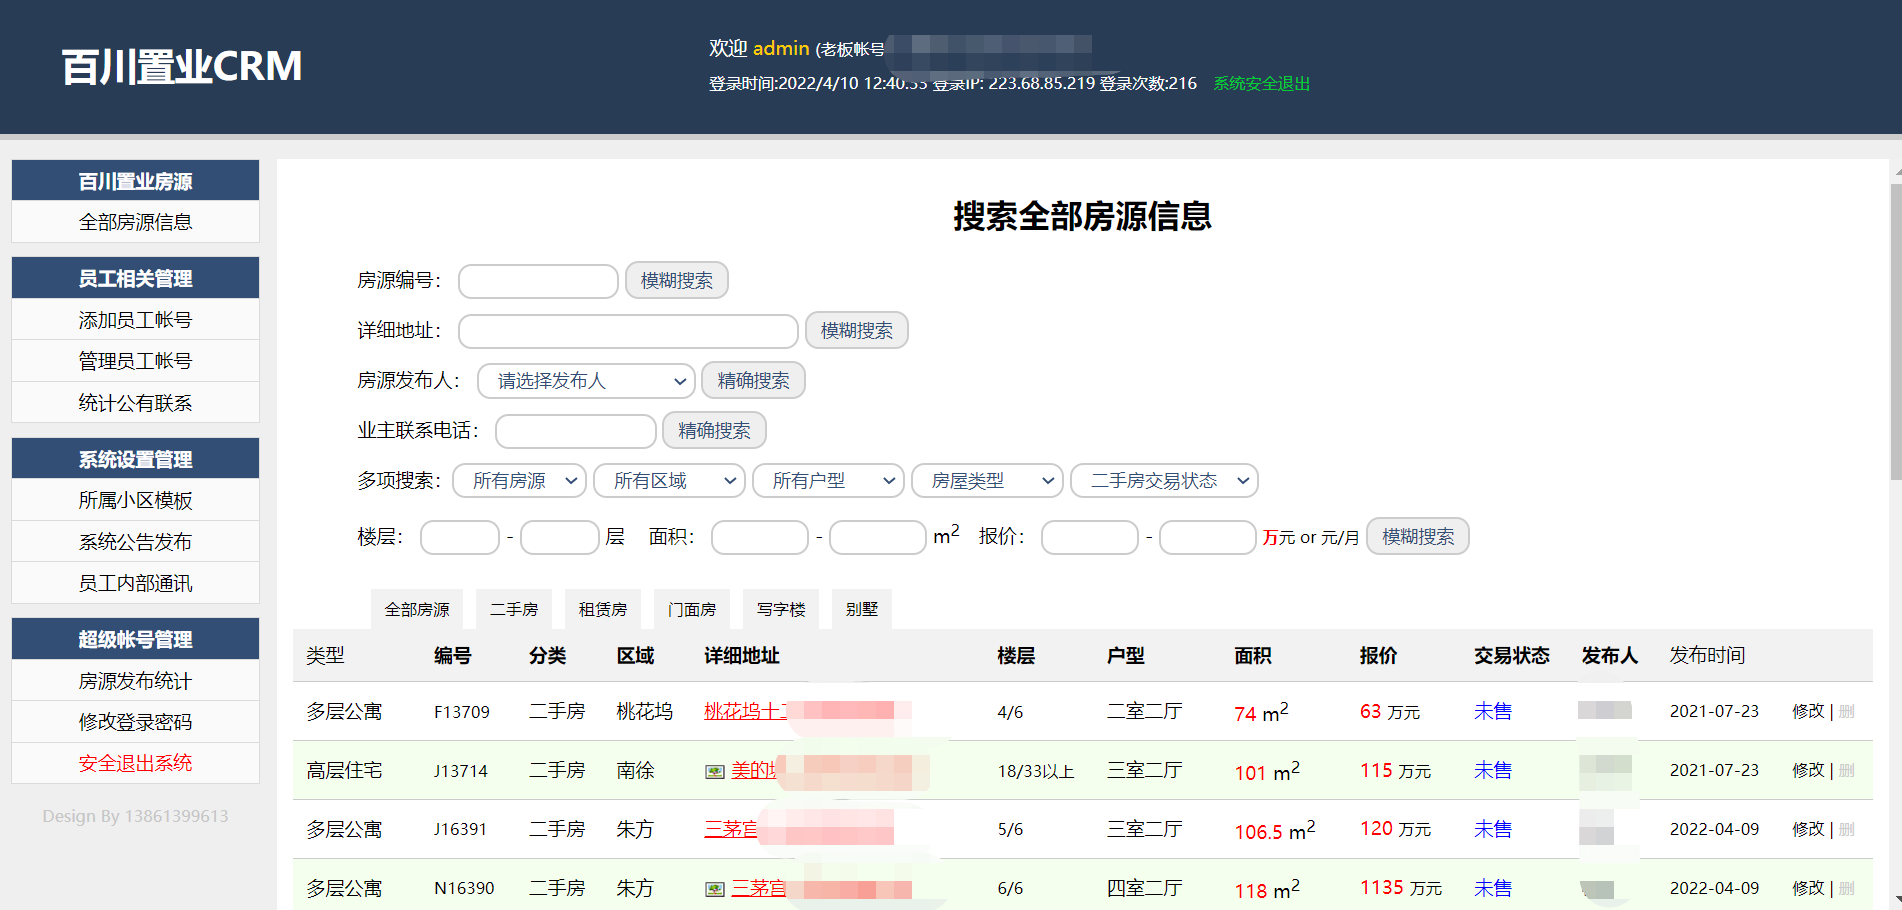The height and width of the screenshot is (910, 1902).
Task: Expand the 所有区域 dropdown
Action: click(x=669, y=481)
